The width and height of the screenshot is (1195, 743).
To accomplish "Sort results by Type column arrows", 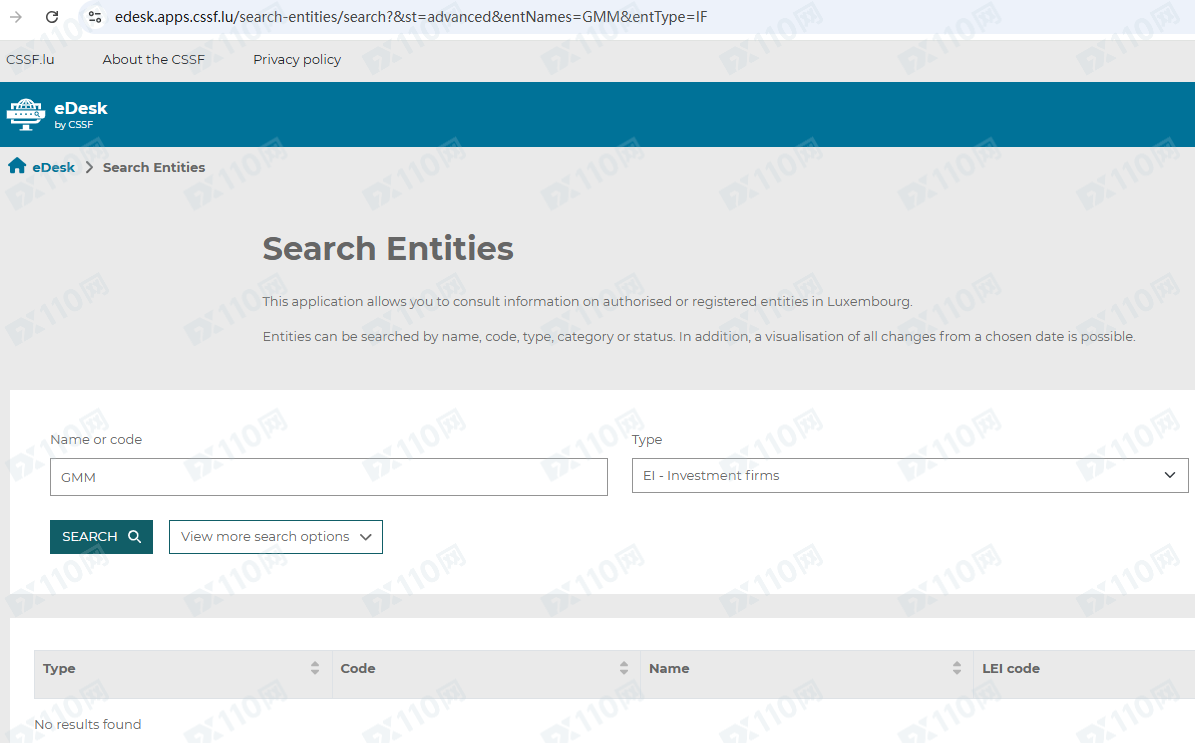I will pos(315,668).
